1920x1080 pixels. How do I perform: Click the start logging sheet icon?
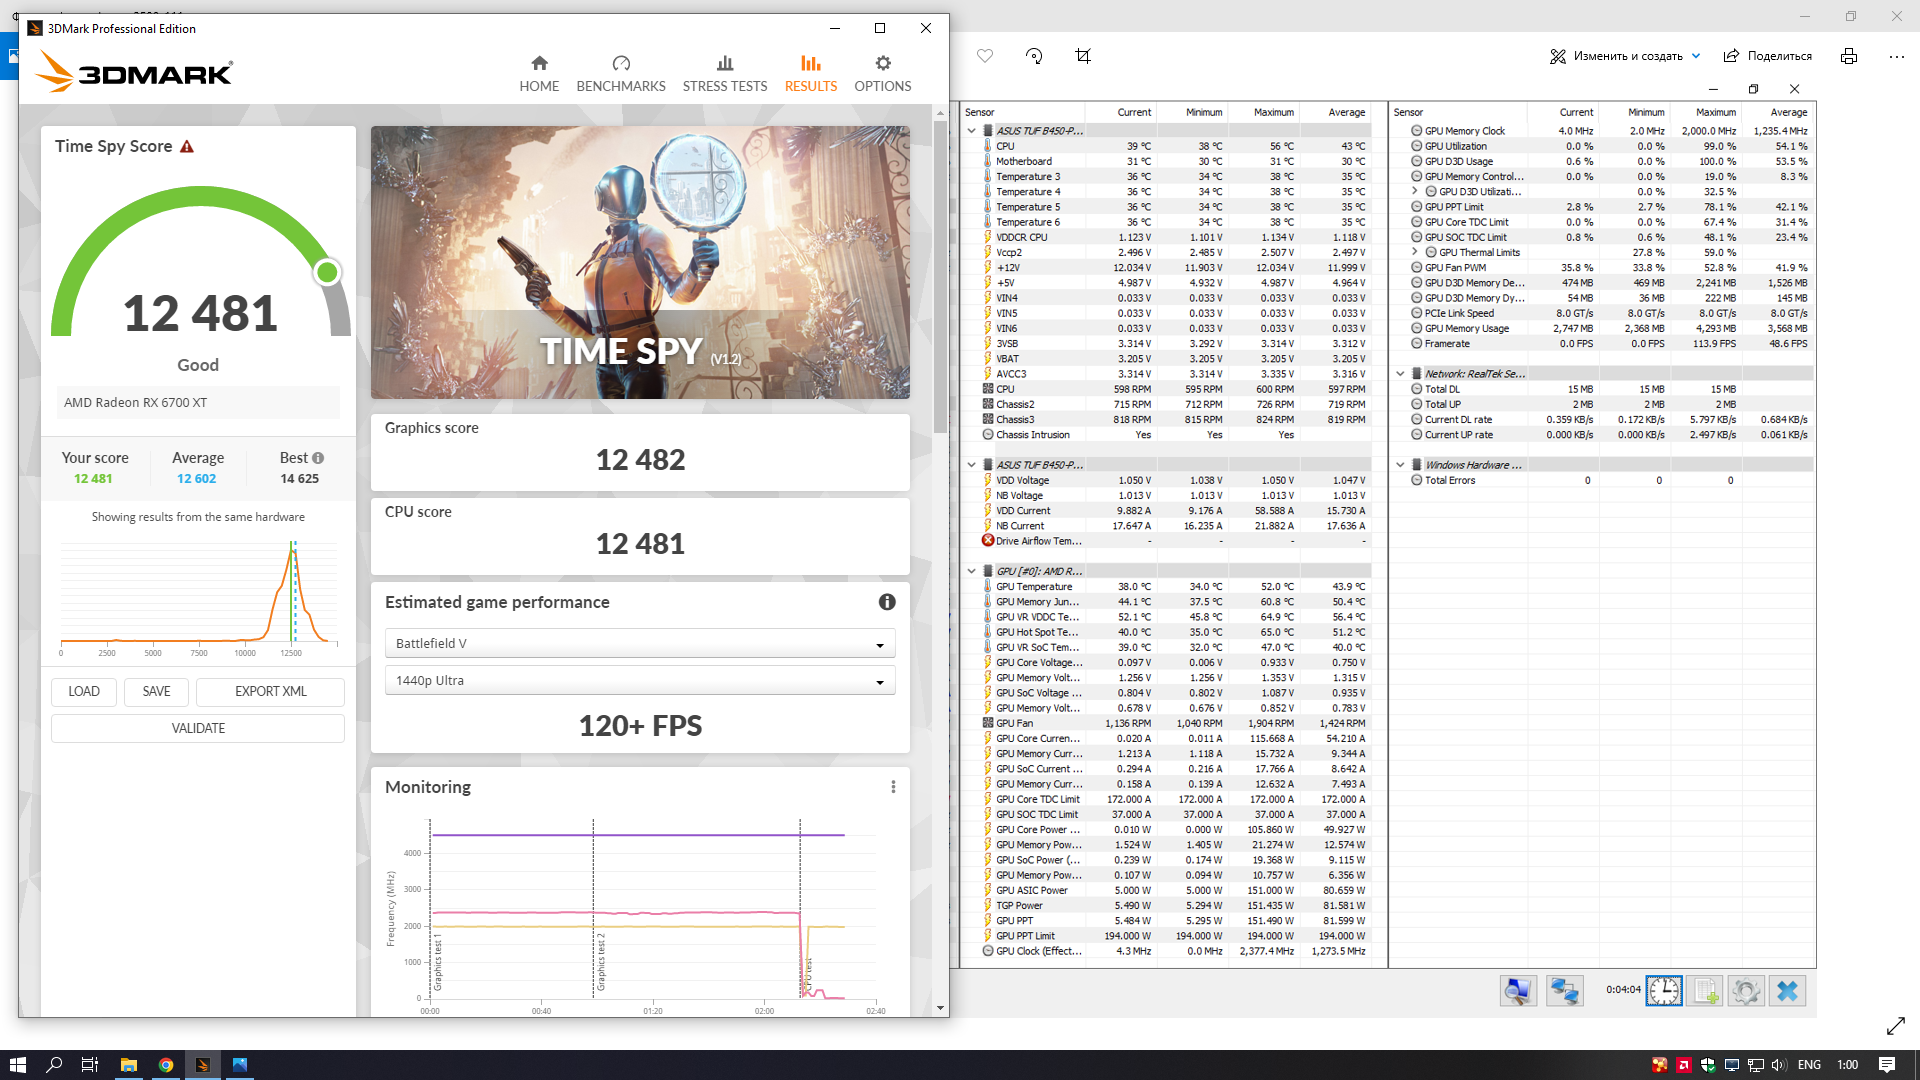click(1705, 990)
